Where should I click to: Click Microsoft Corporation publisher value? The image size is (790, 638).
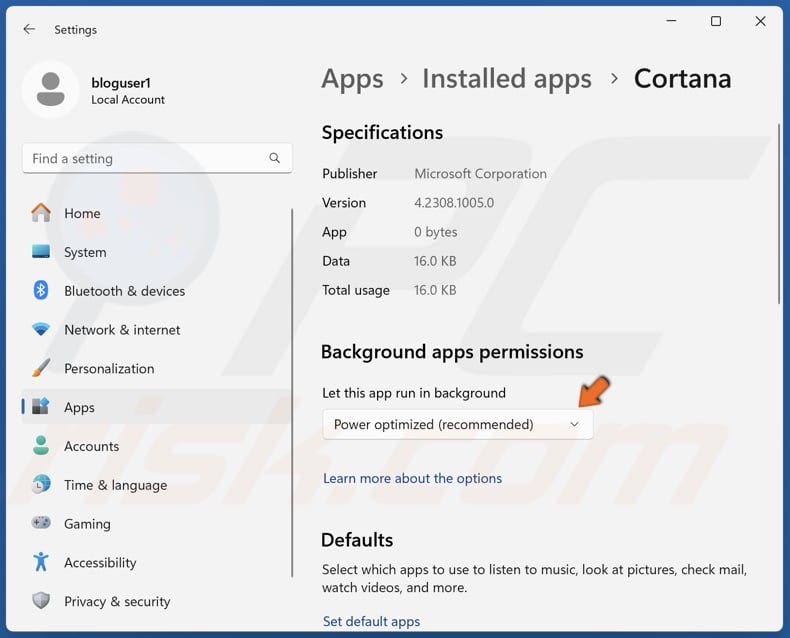[480, 173]
